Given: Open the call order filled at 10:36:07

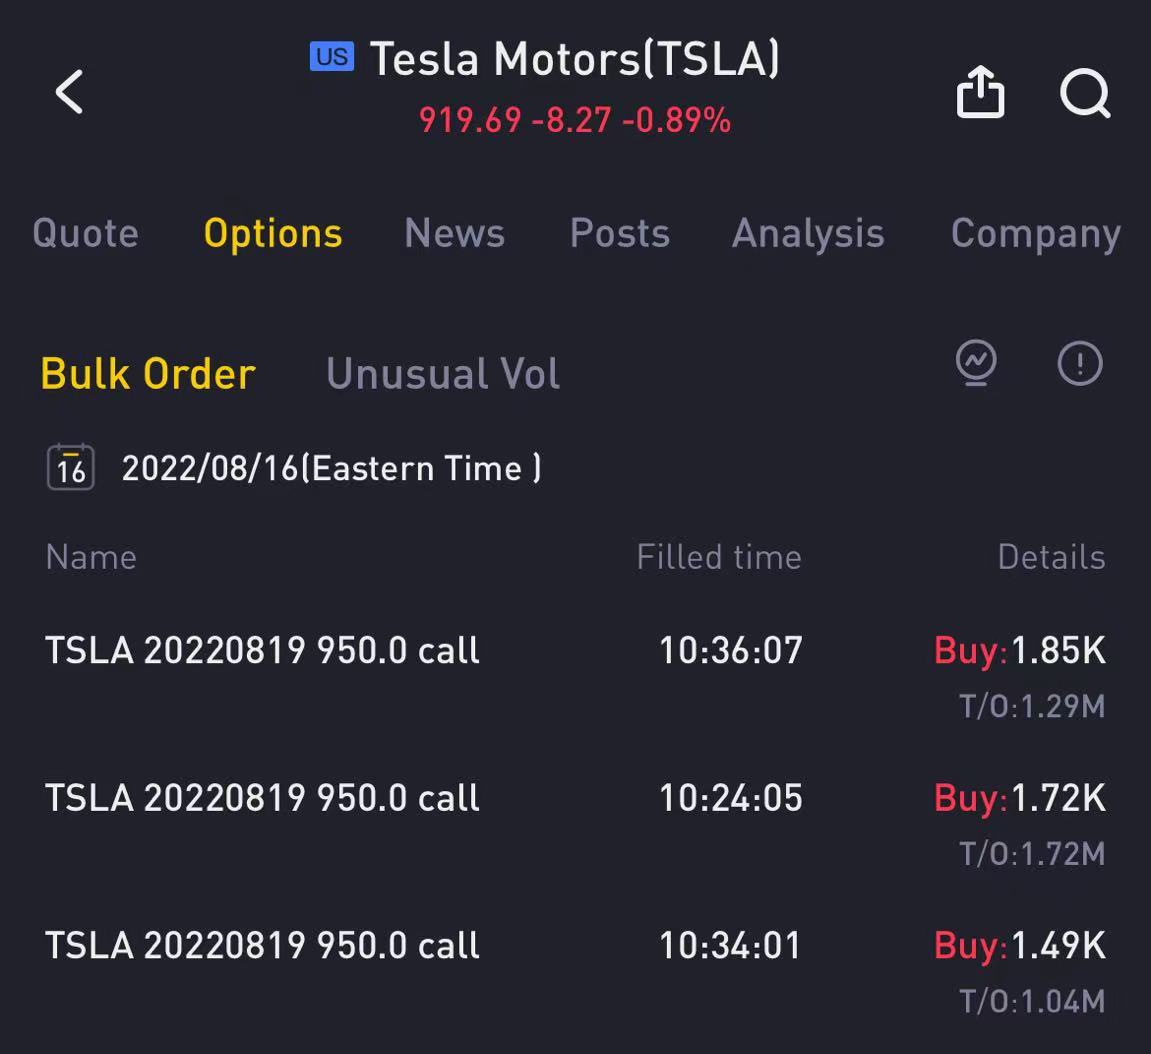Looking at the screenshot, I should (x=576, y=675).
